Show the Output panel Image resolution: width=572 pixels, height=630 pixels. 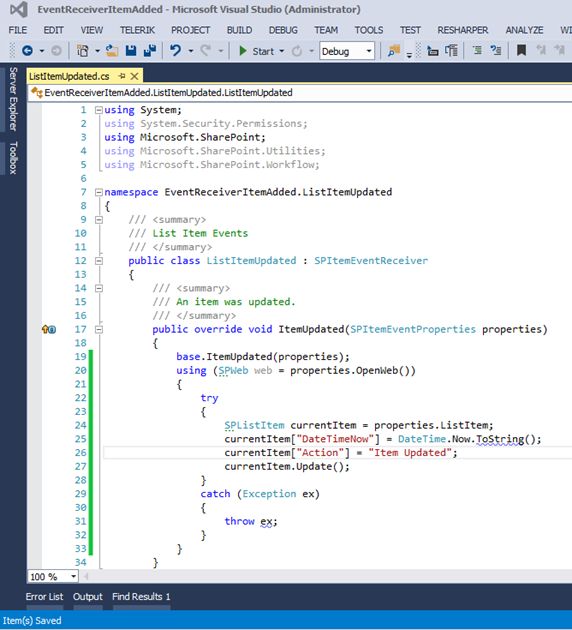tap(88, 597)
